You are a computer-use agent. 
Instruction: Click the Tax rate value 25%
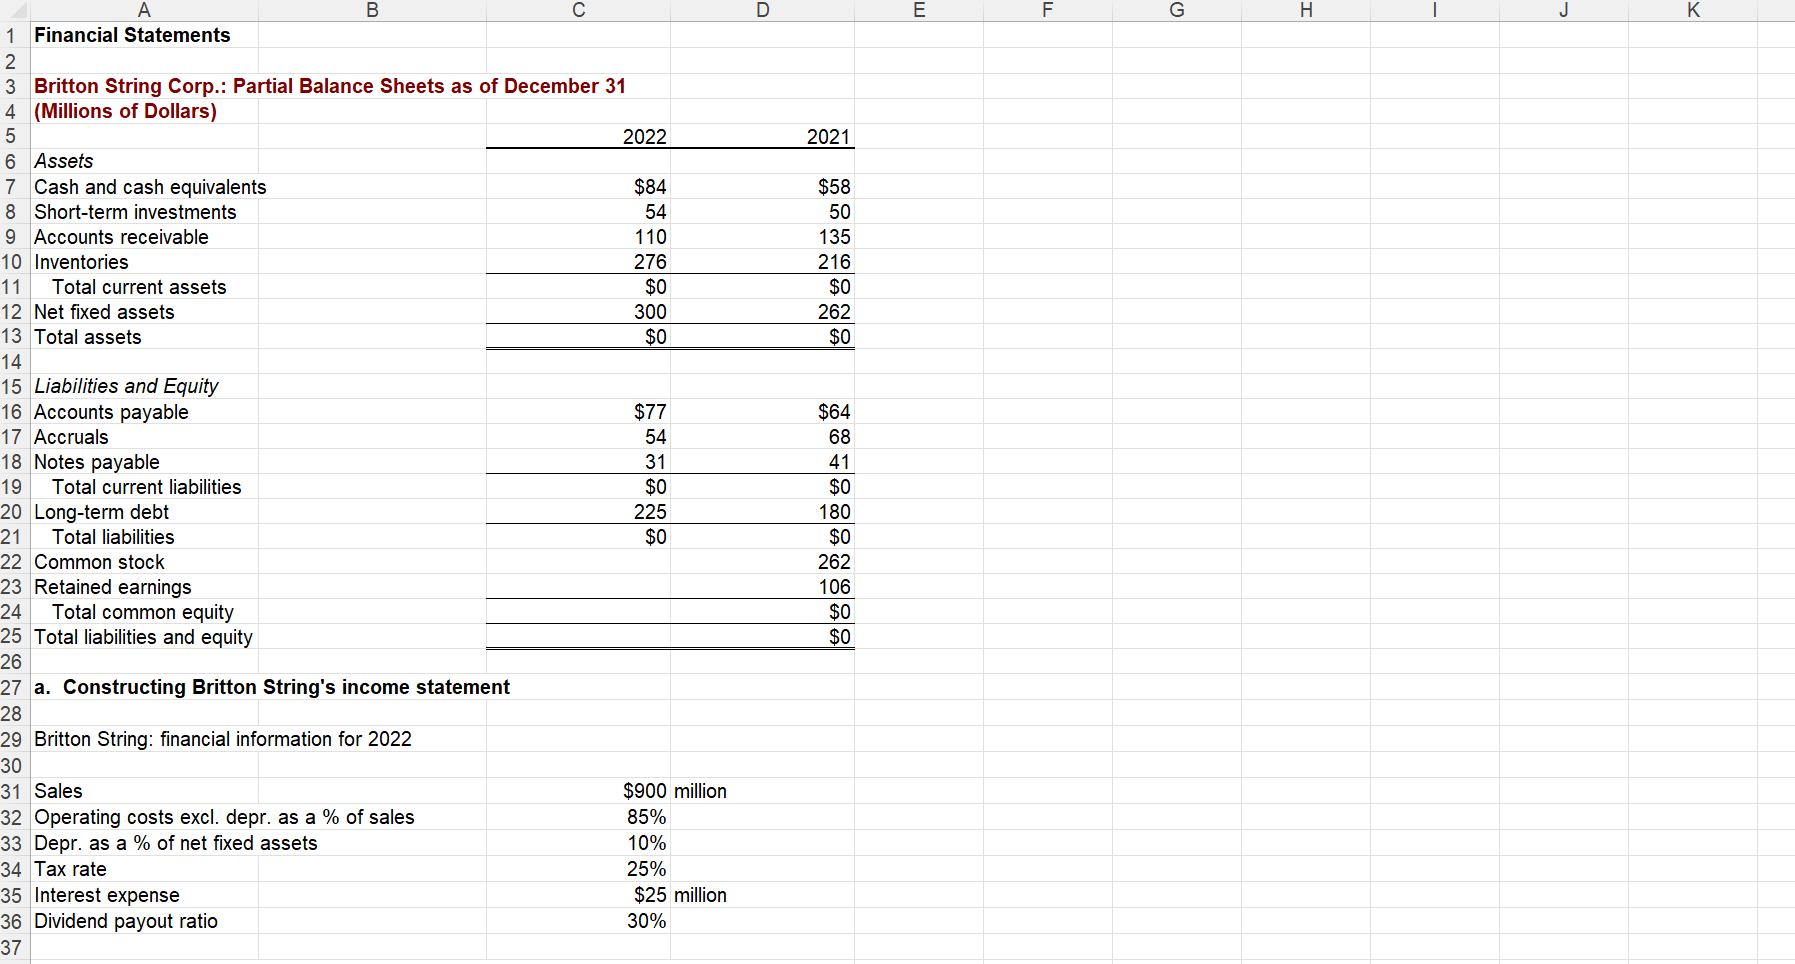pyautogui.click(x=646, y=869)
